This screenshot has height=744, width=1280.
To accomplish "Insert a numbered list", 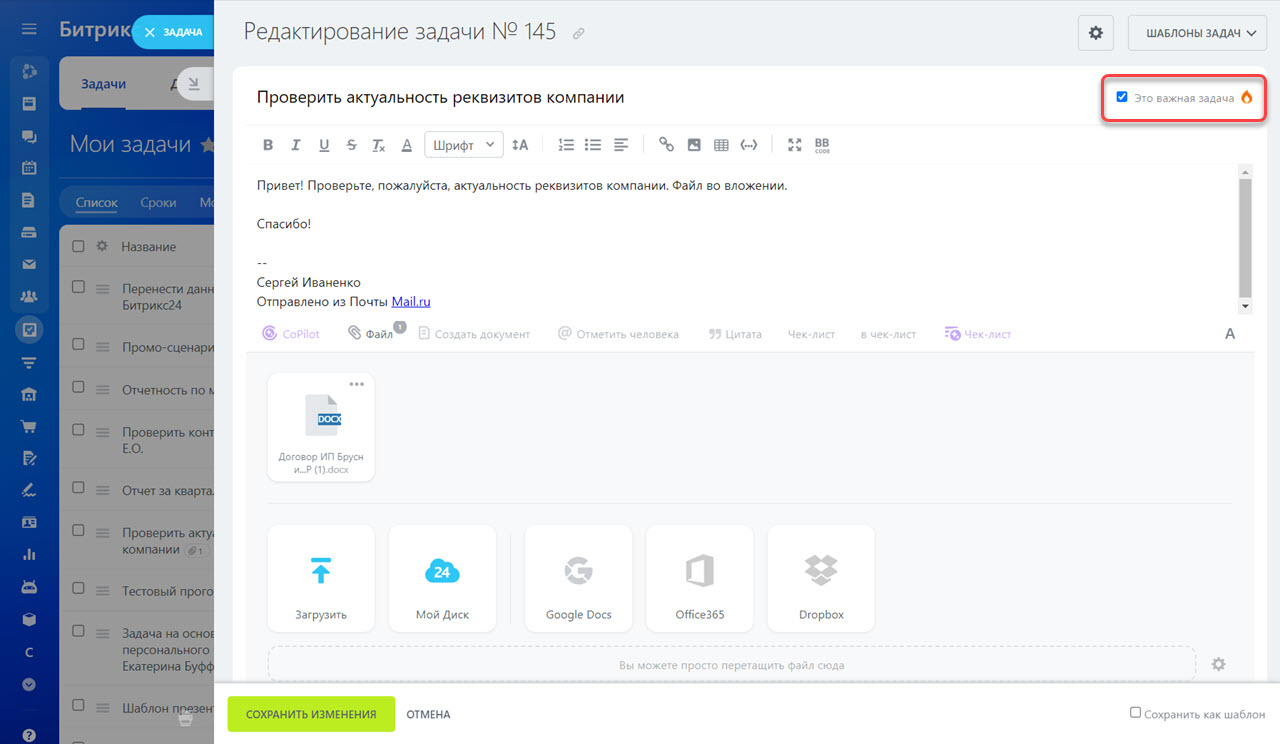I will (566, 145).
